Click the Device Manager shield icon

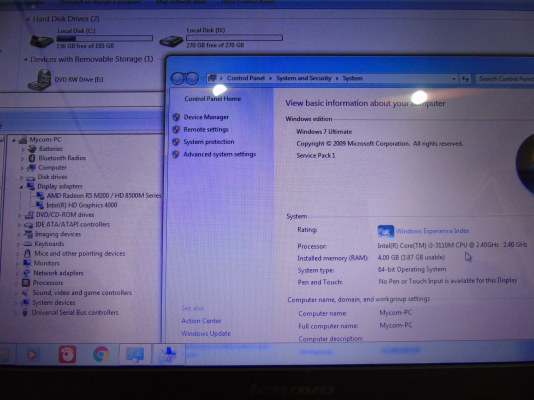[176, 117]
